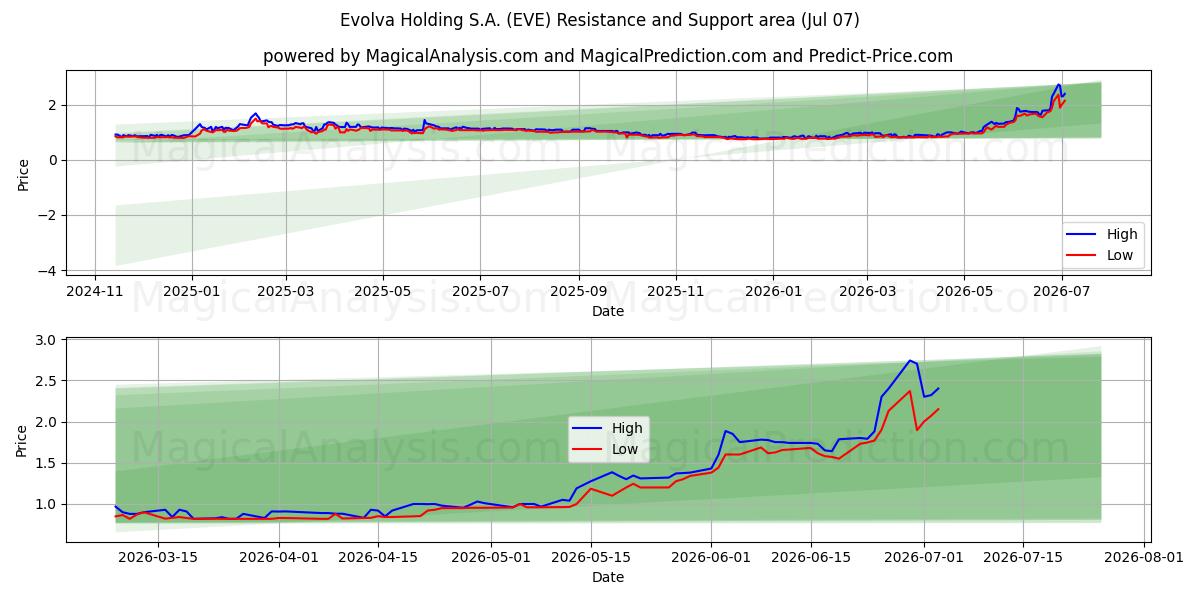Click the 2024-11 tick label on the top chart
Screen dimensions: 1200x600
point(94,292)
